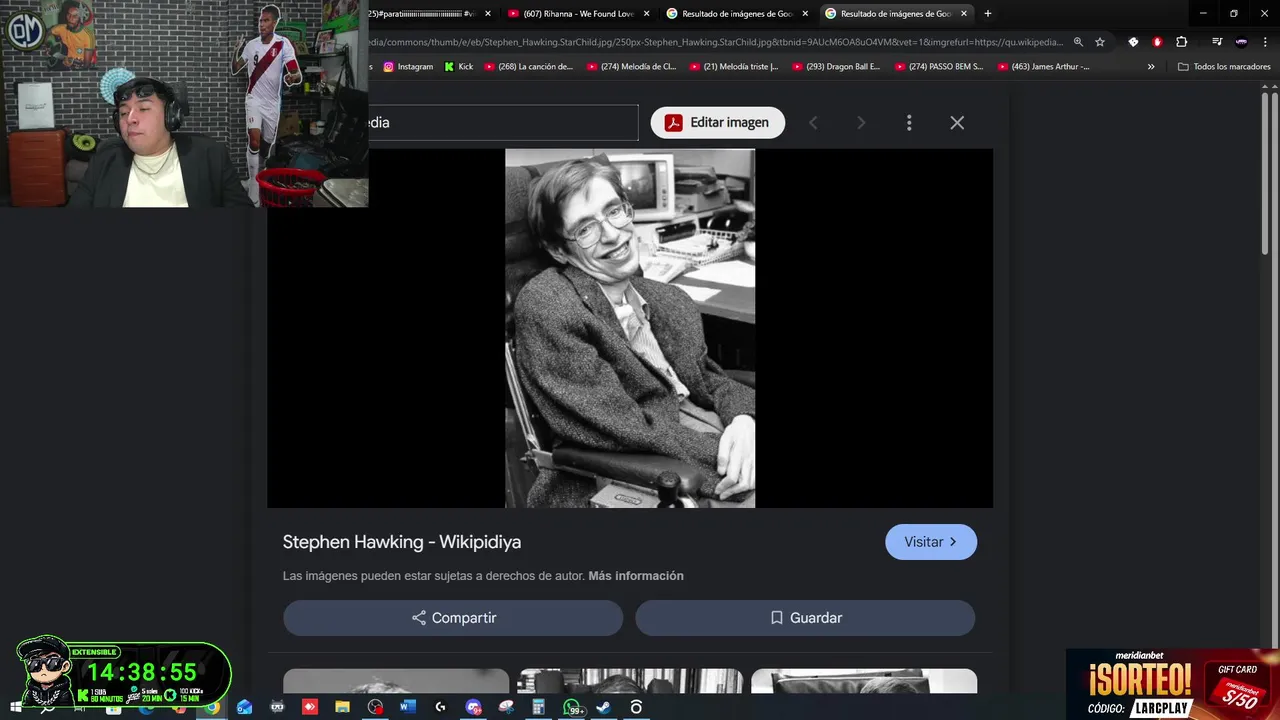
Task: Open the Stephen Hawking - Wikipidiya title link
Action: click(402, 542)
